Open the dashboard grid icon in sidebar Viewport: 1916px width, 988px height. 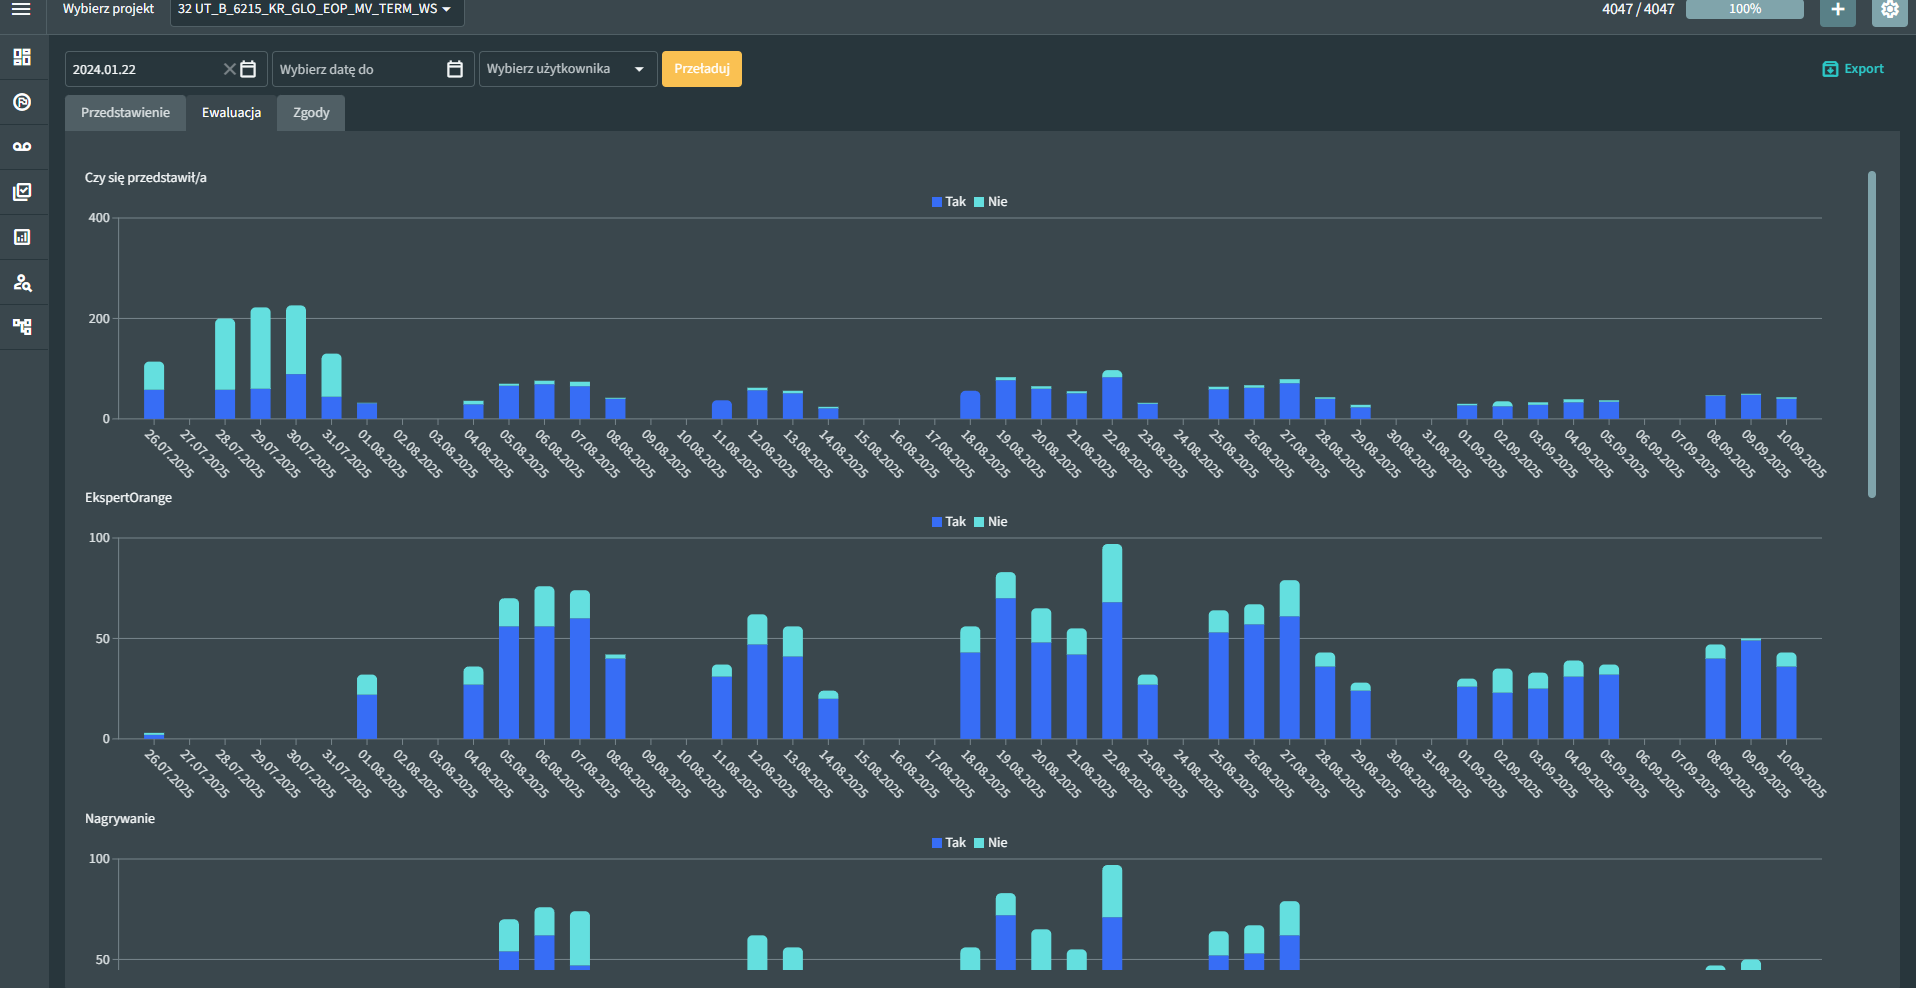pyautogui.click(x=22, y=57)
